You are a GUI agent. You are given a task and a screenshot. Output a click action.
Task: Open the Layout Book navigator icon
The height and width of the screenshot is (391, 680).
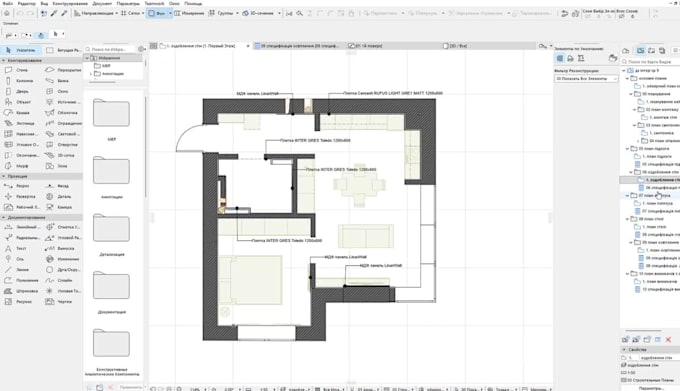pyautogui.click(x=651, y=51)
